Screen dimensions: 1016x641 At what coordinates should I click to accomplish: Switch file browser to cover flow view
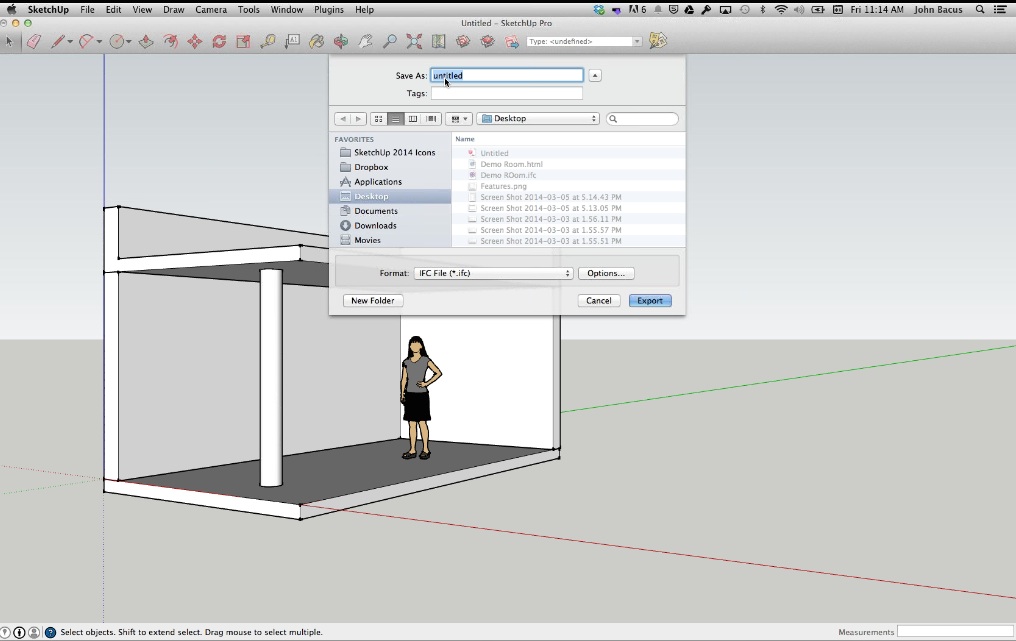point(431,119)
